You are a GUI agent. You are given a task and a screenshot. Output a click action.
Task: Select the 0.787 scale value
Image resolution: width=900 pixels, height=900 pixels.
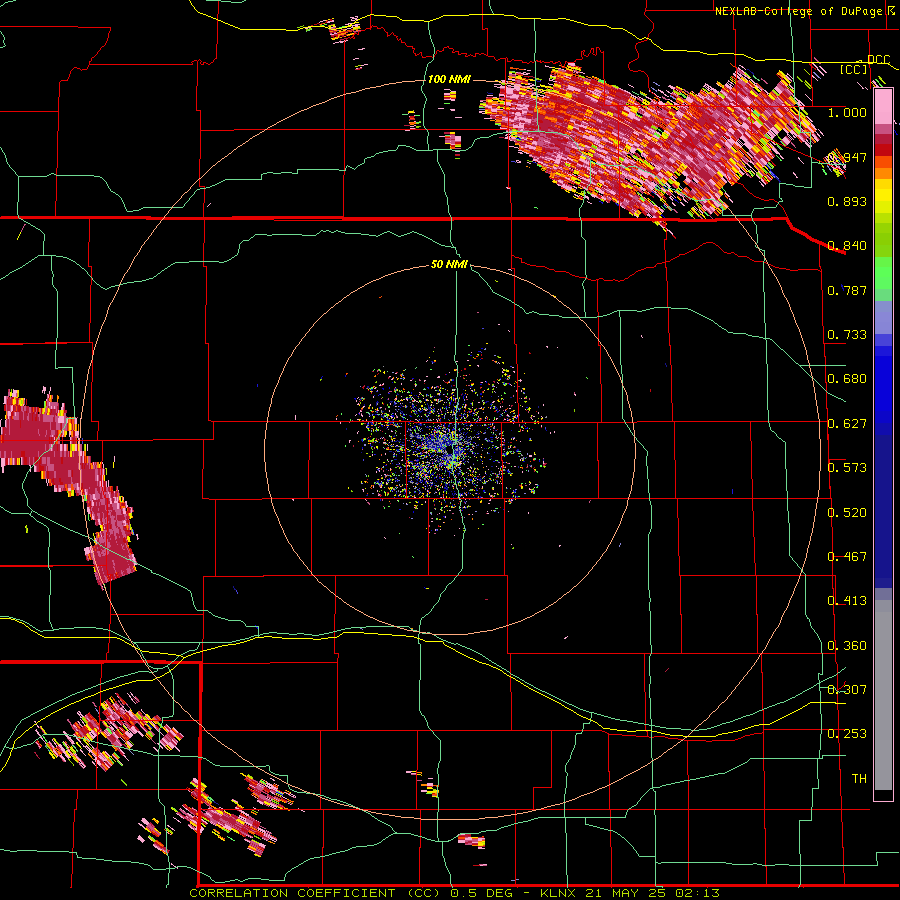[847, 290]
